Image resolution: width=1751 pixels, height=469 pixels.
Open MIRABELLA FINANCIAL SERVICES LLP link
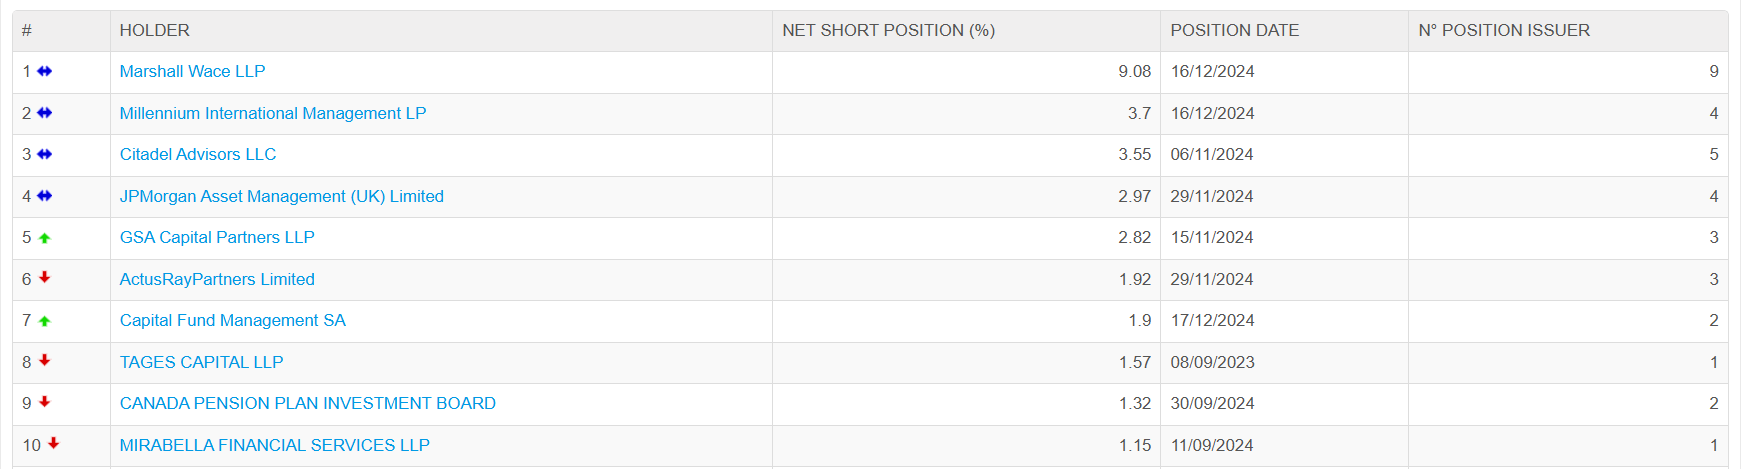[x=275, y=445]
